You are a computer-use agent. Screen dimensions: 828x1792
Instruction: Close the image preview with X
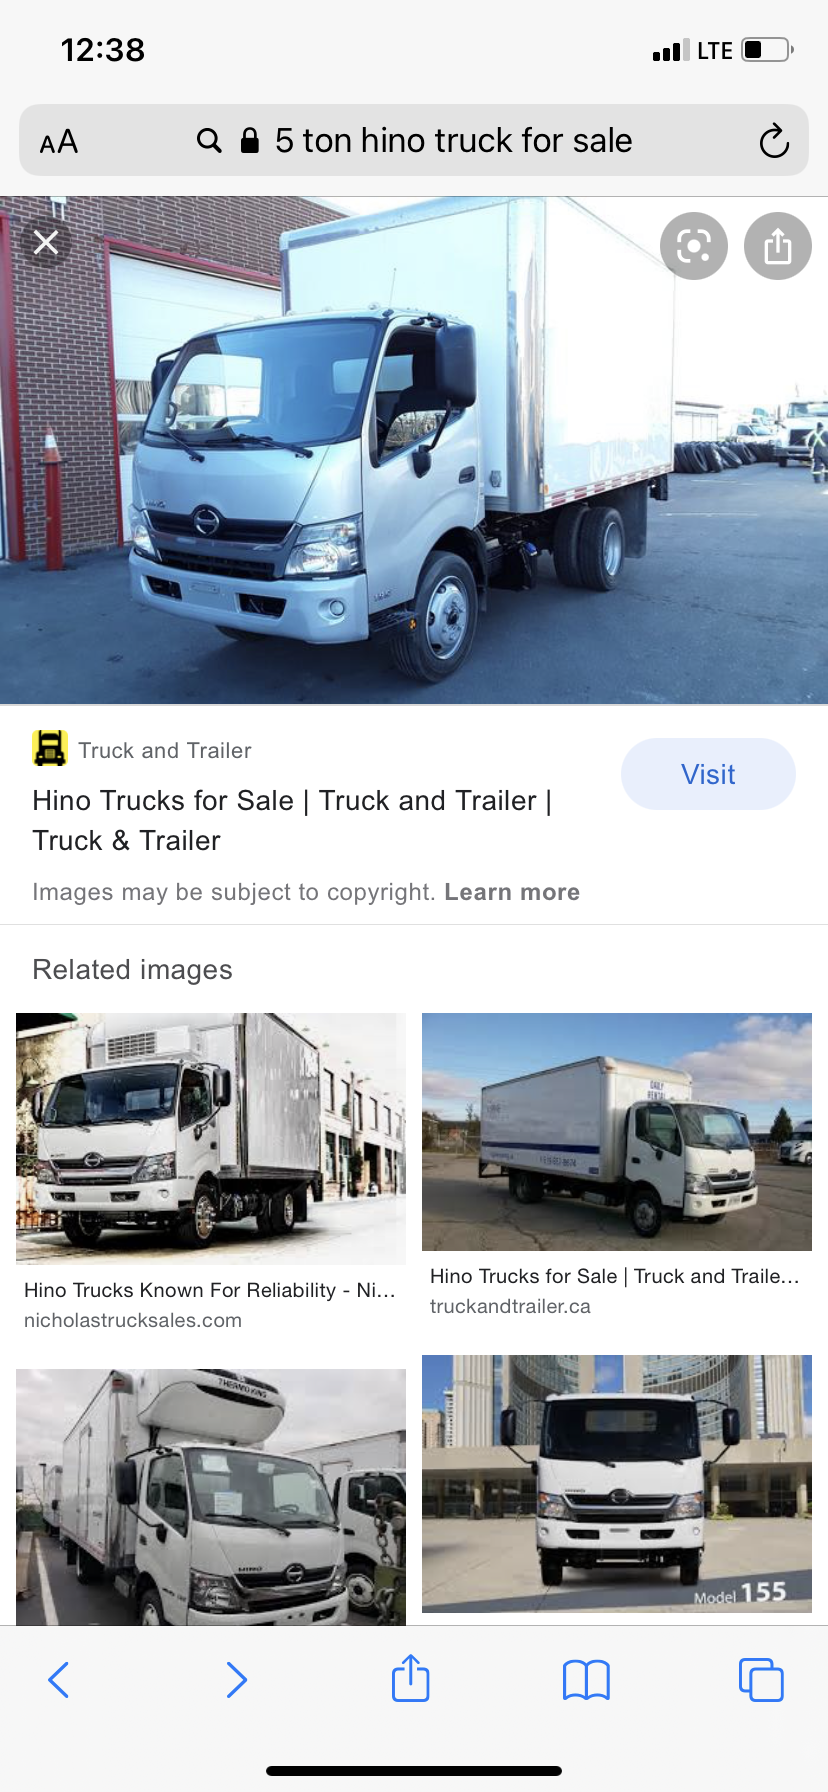point(46,243)
